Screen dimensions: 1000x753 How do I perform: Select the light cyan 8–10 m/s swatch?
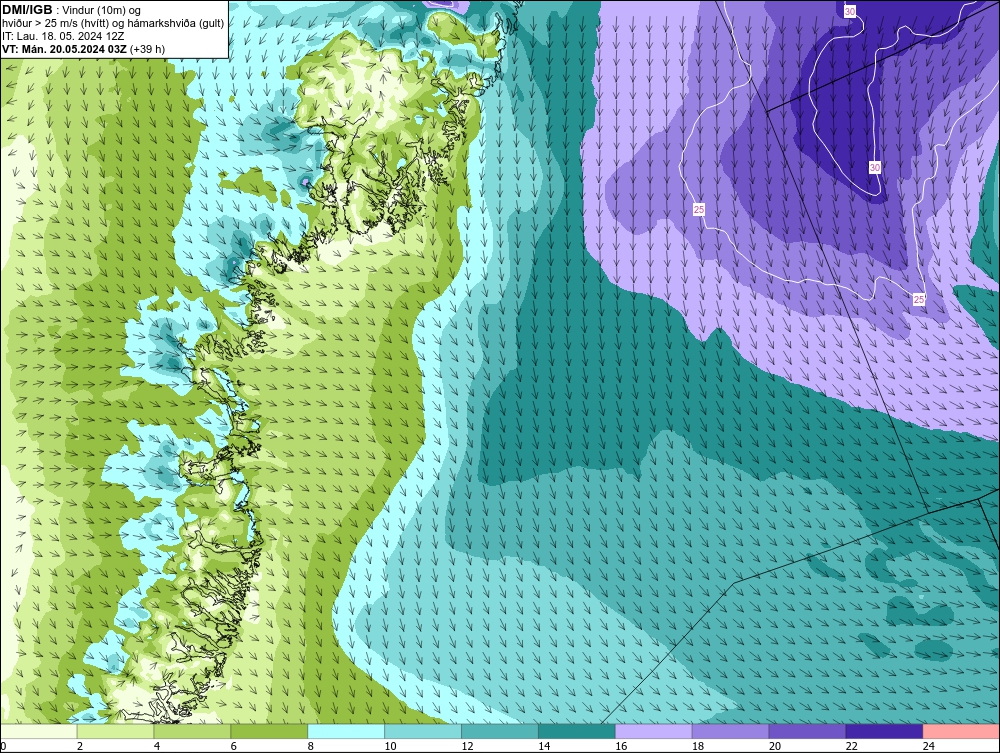click(346, 731)
